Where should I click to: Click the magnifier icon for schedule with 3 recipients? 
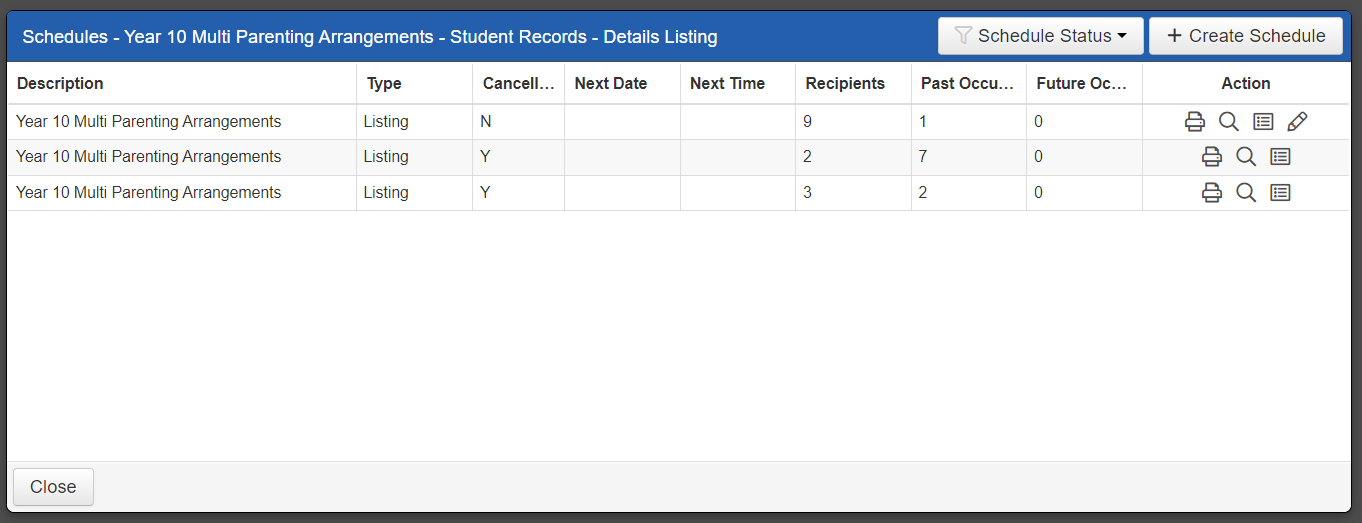[x=1246, y=193]
